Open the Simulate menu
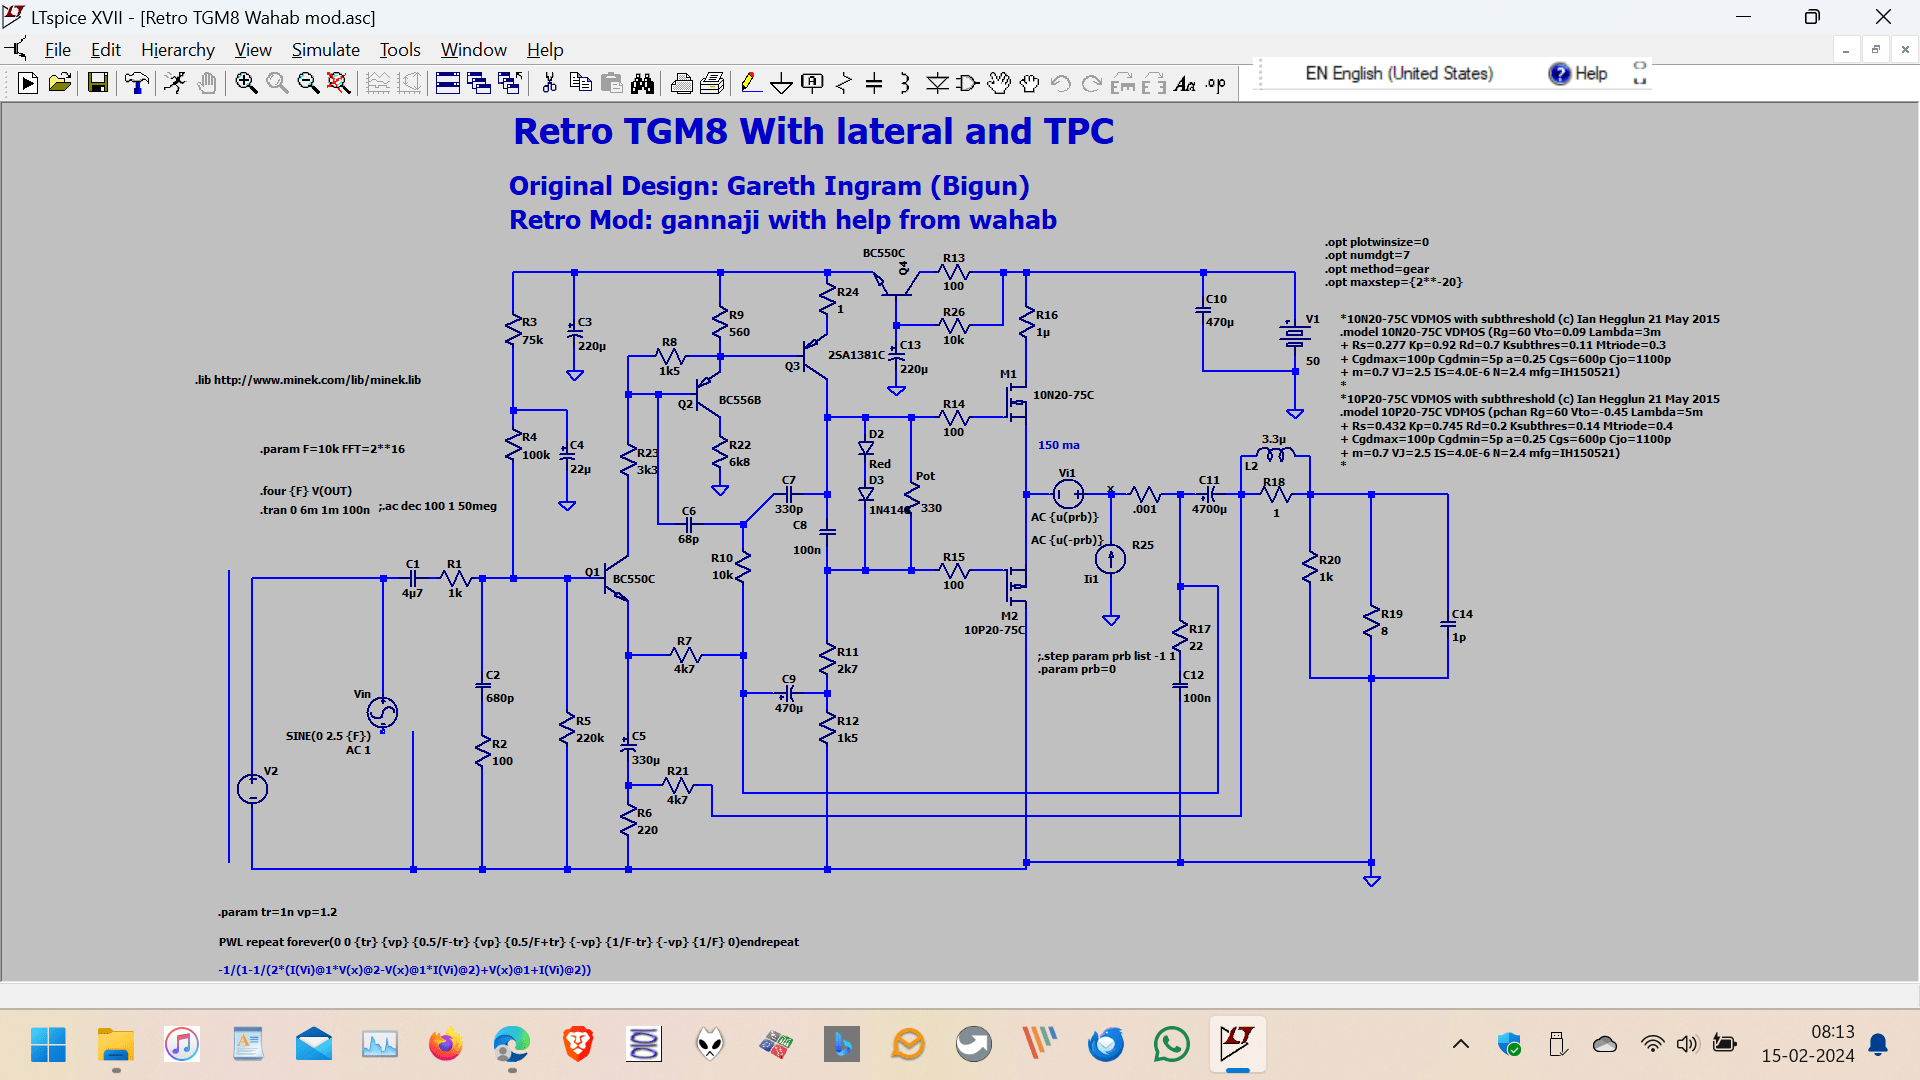 (325, 50)
